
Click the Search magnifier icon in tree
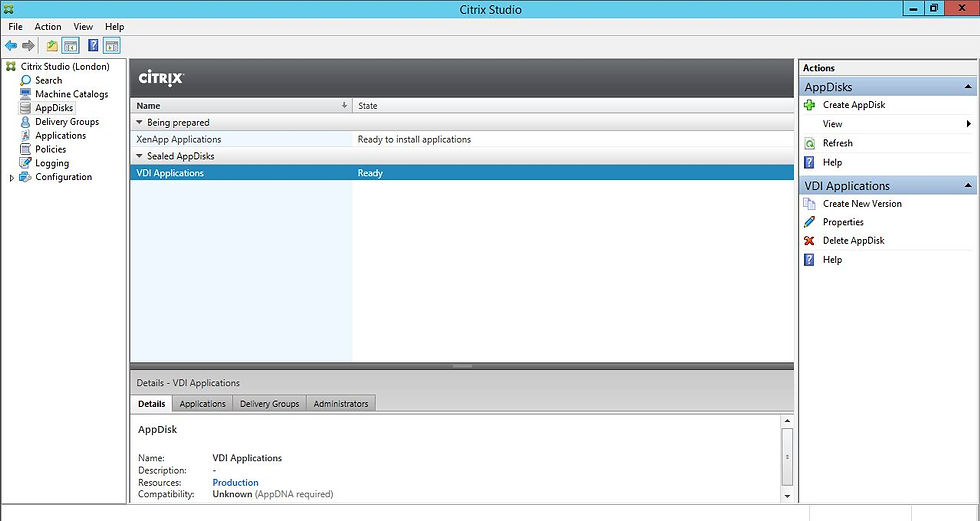(x=25, y=81)
